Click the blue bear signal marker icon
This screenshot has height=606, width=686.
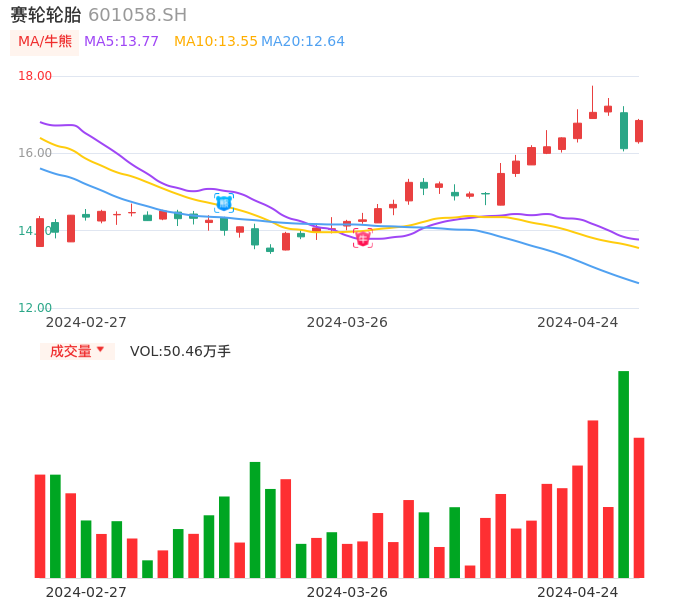tap(224, 203)
